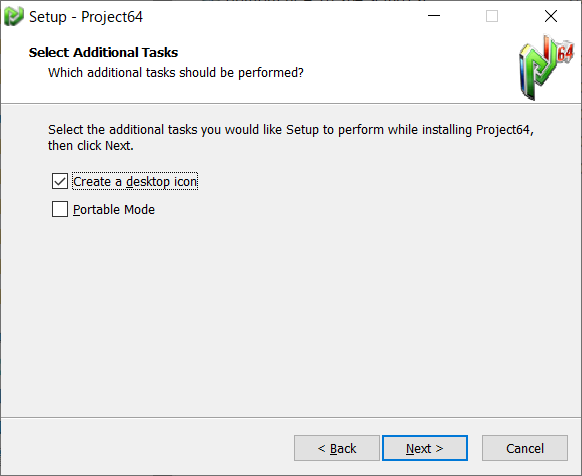Screen dimensions: 582x476
Task: Cancel the Project64 installation
Action: point(525,448)
